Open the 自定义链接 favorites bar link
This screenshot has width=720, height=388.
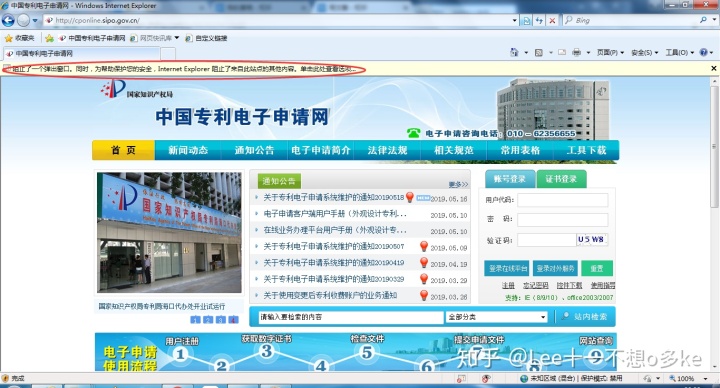pos(206,38)
